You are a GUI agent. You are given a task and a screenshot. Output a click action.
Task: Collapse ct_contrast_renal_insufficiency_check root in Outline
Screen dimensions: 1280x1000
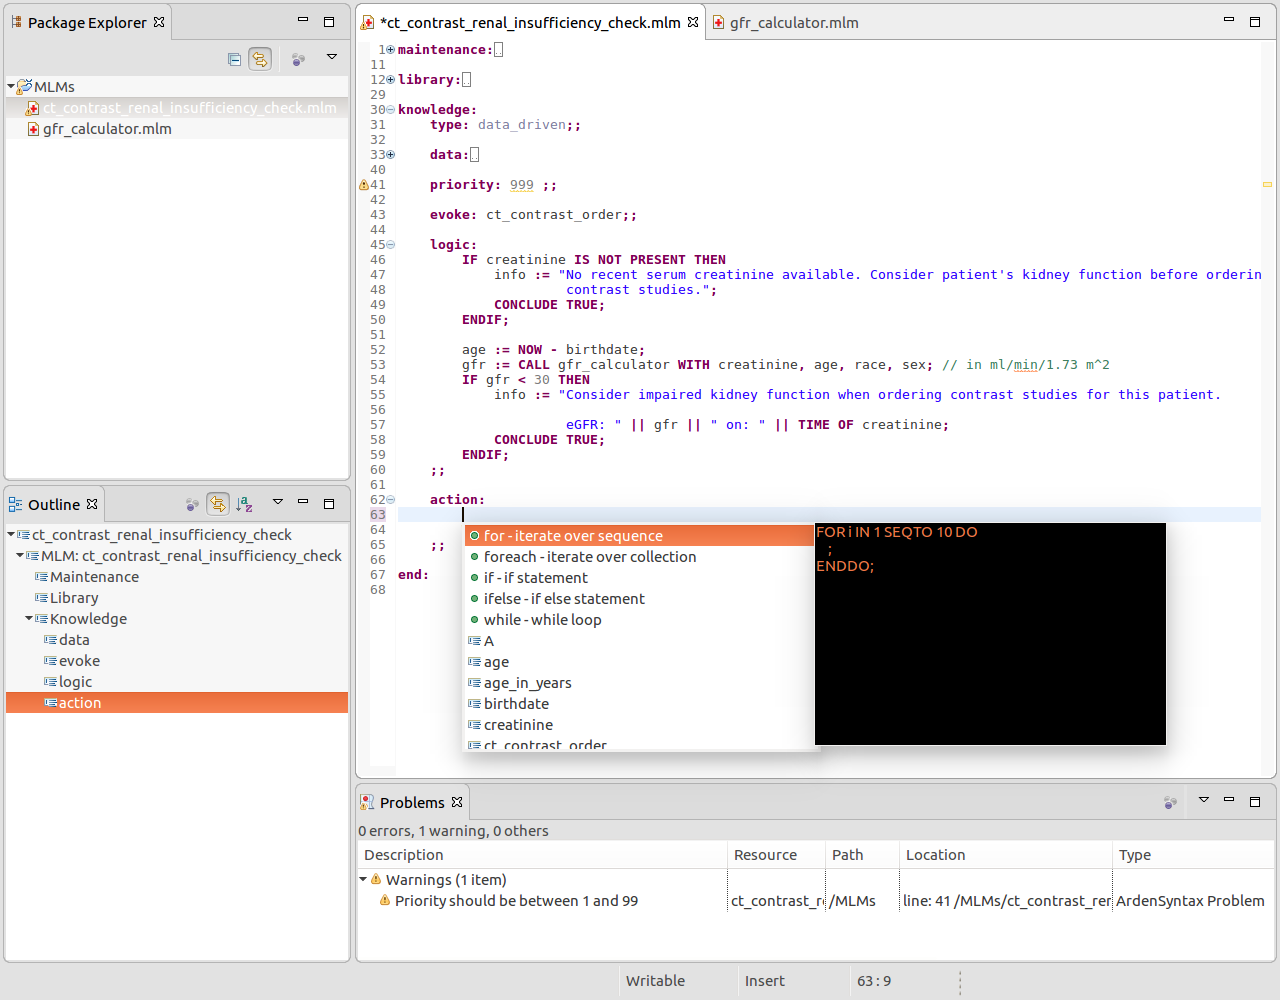[11, 535]
